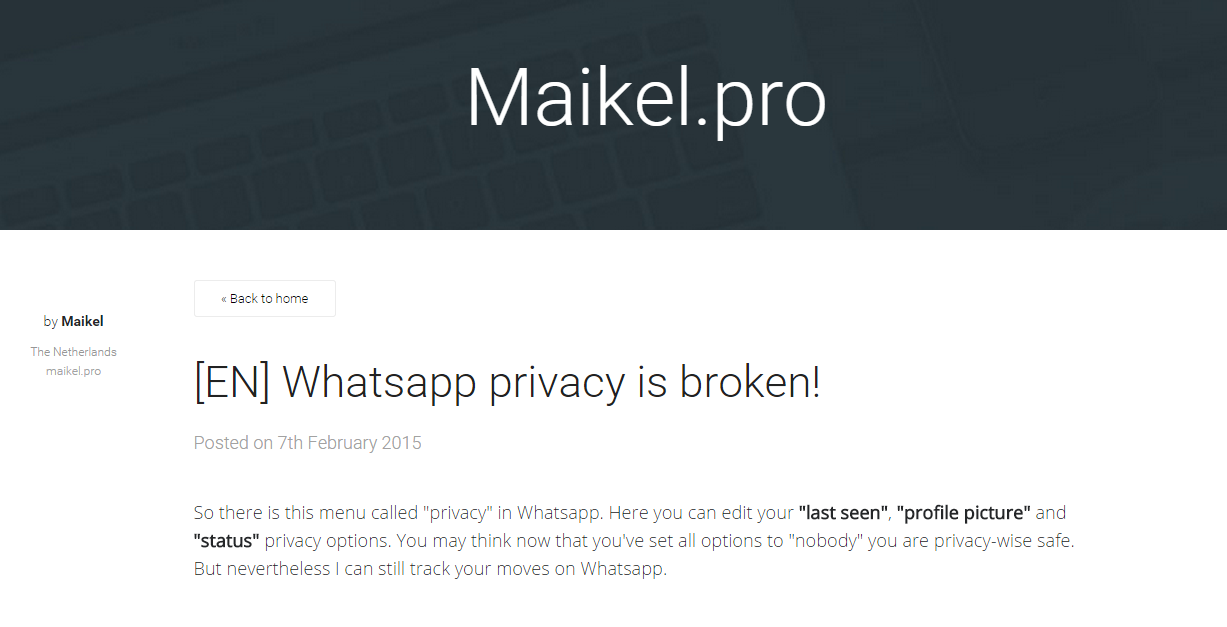This screenshot has width=1227, height=627.
Task: Click the year 2015 in the post date
Action: click(x=401, y=442)
